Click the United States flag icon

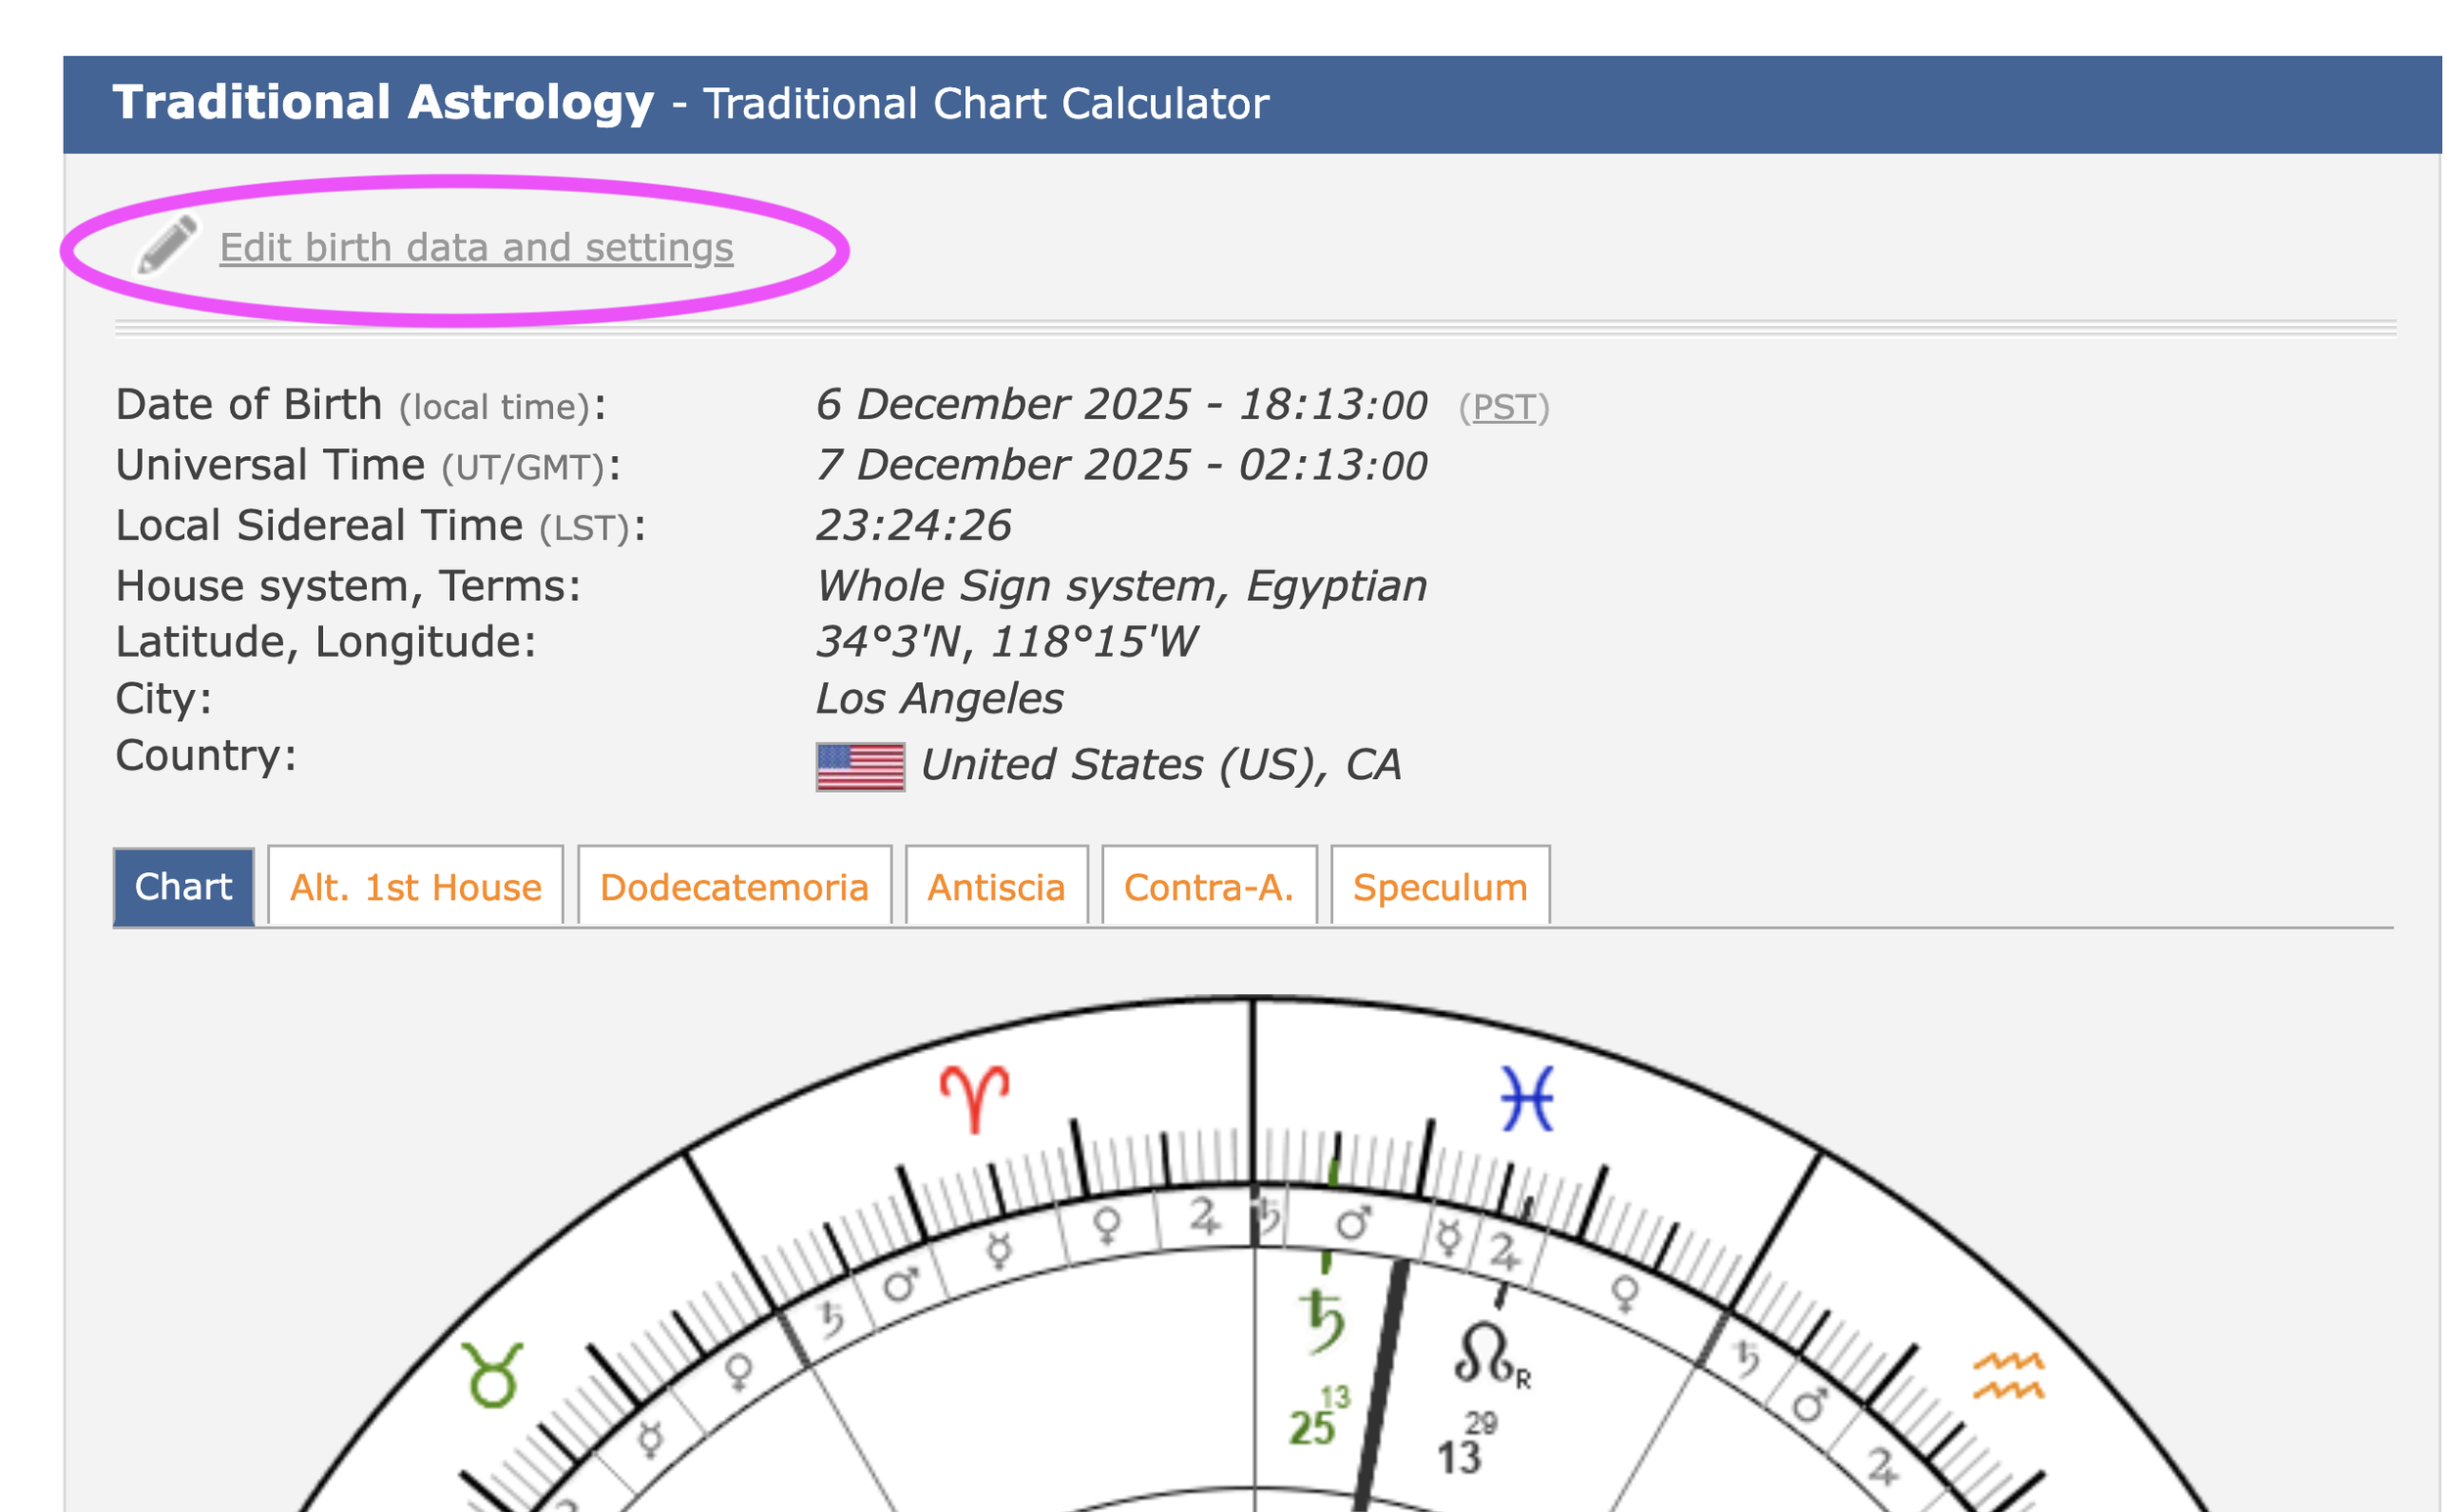tap(860, 767)
